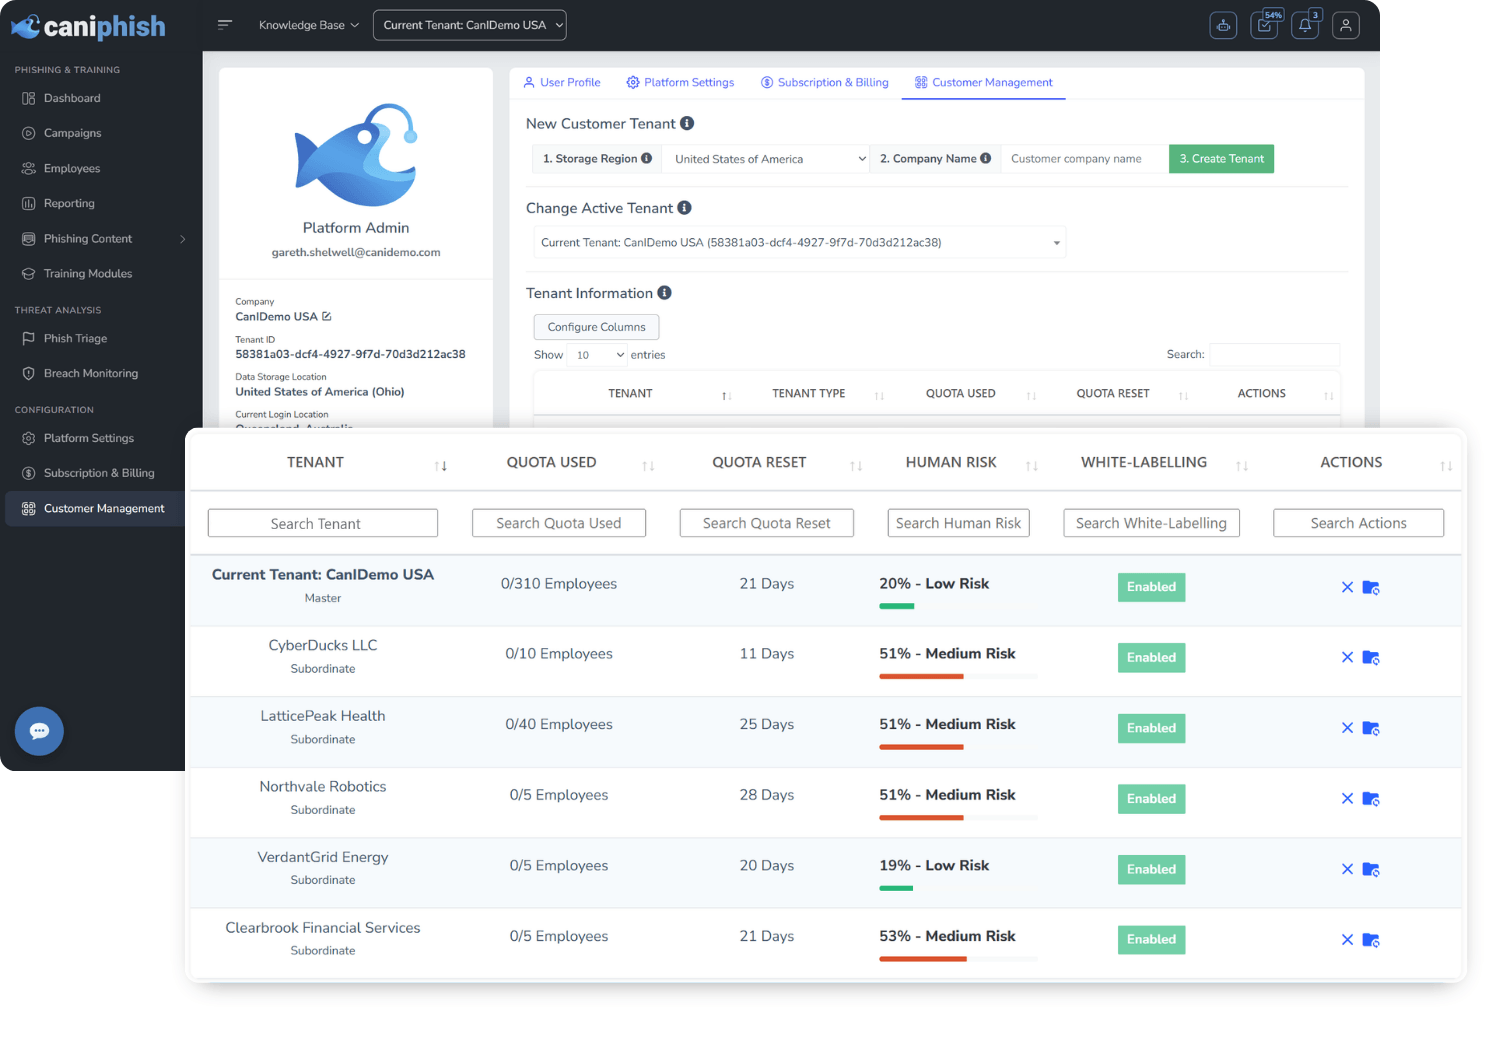Click X icon on Current Tenant row
Viewport: 1492px width, 1040px height.
tap(1347, 587)
